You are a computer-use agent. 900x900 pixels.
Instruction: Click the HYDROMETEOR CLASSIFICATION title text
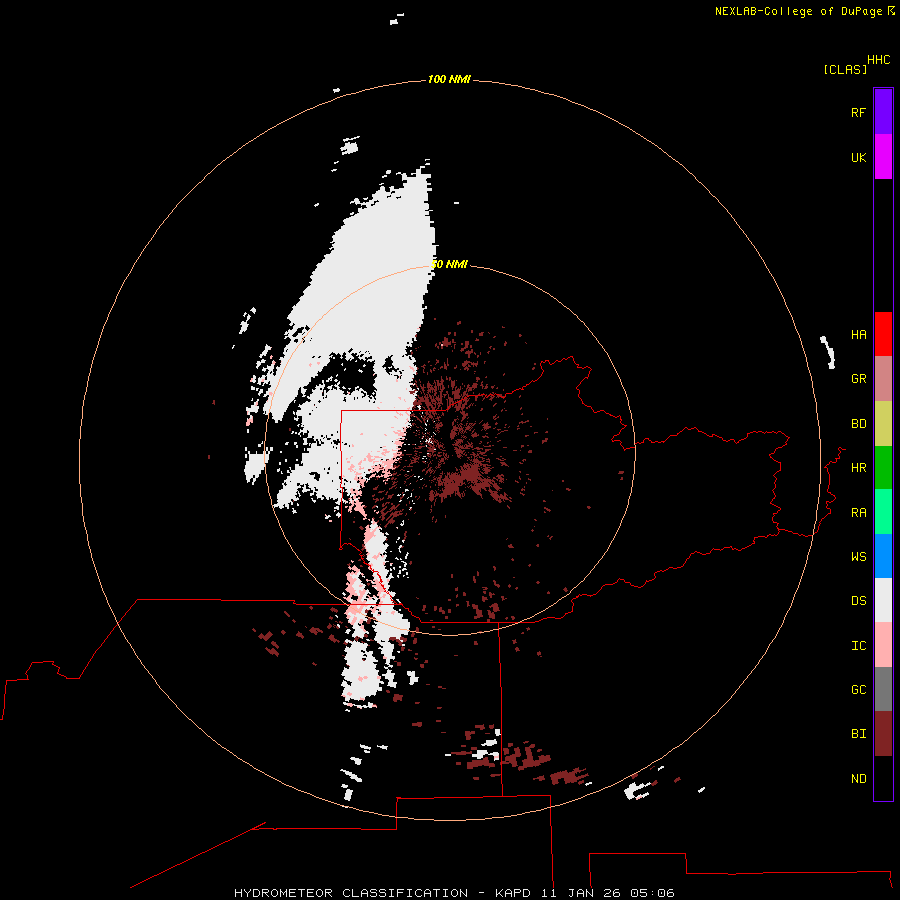(351, 893)
